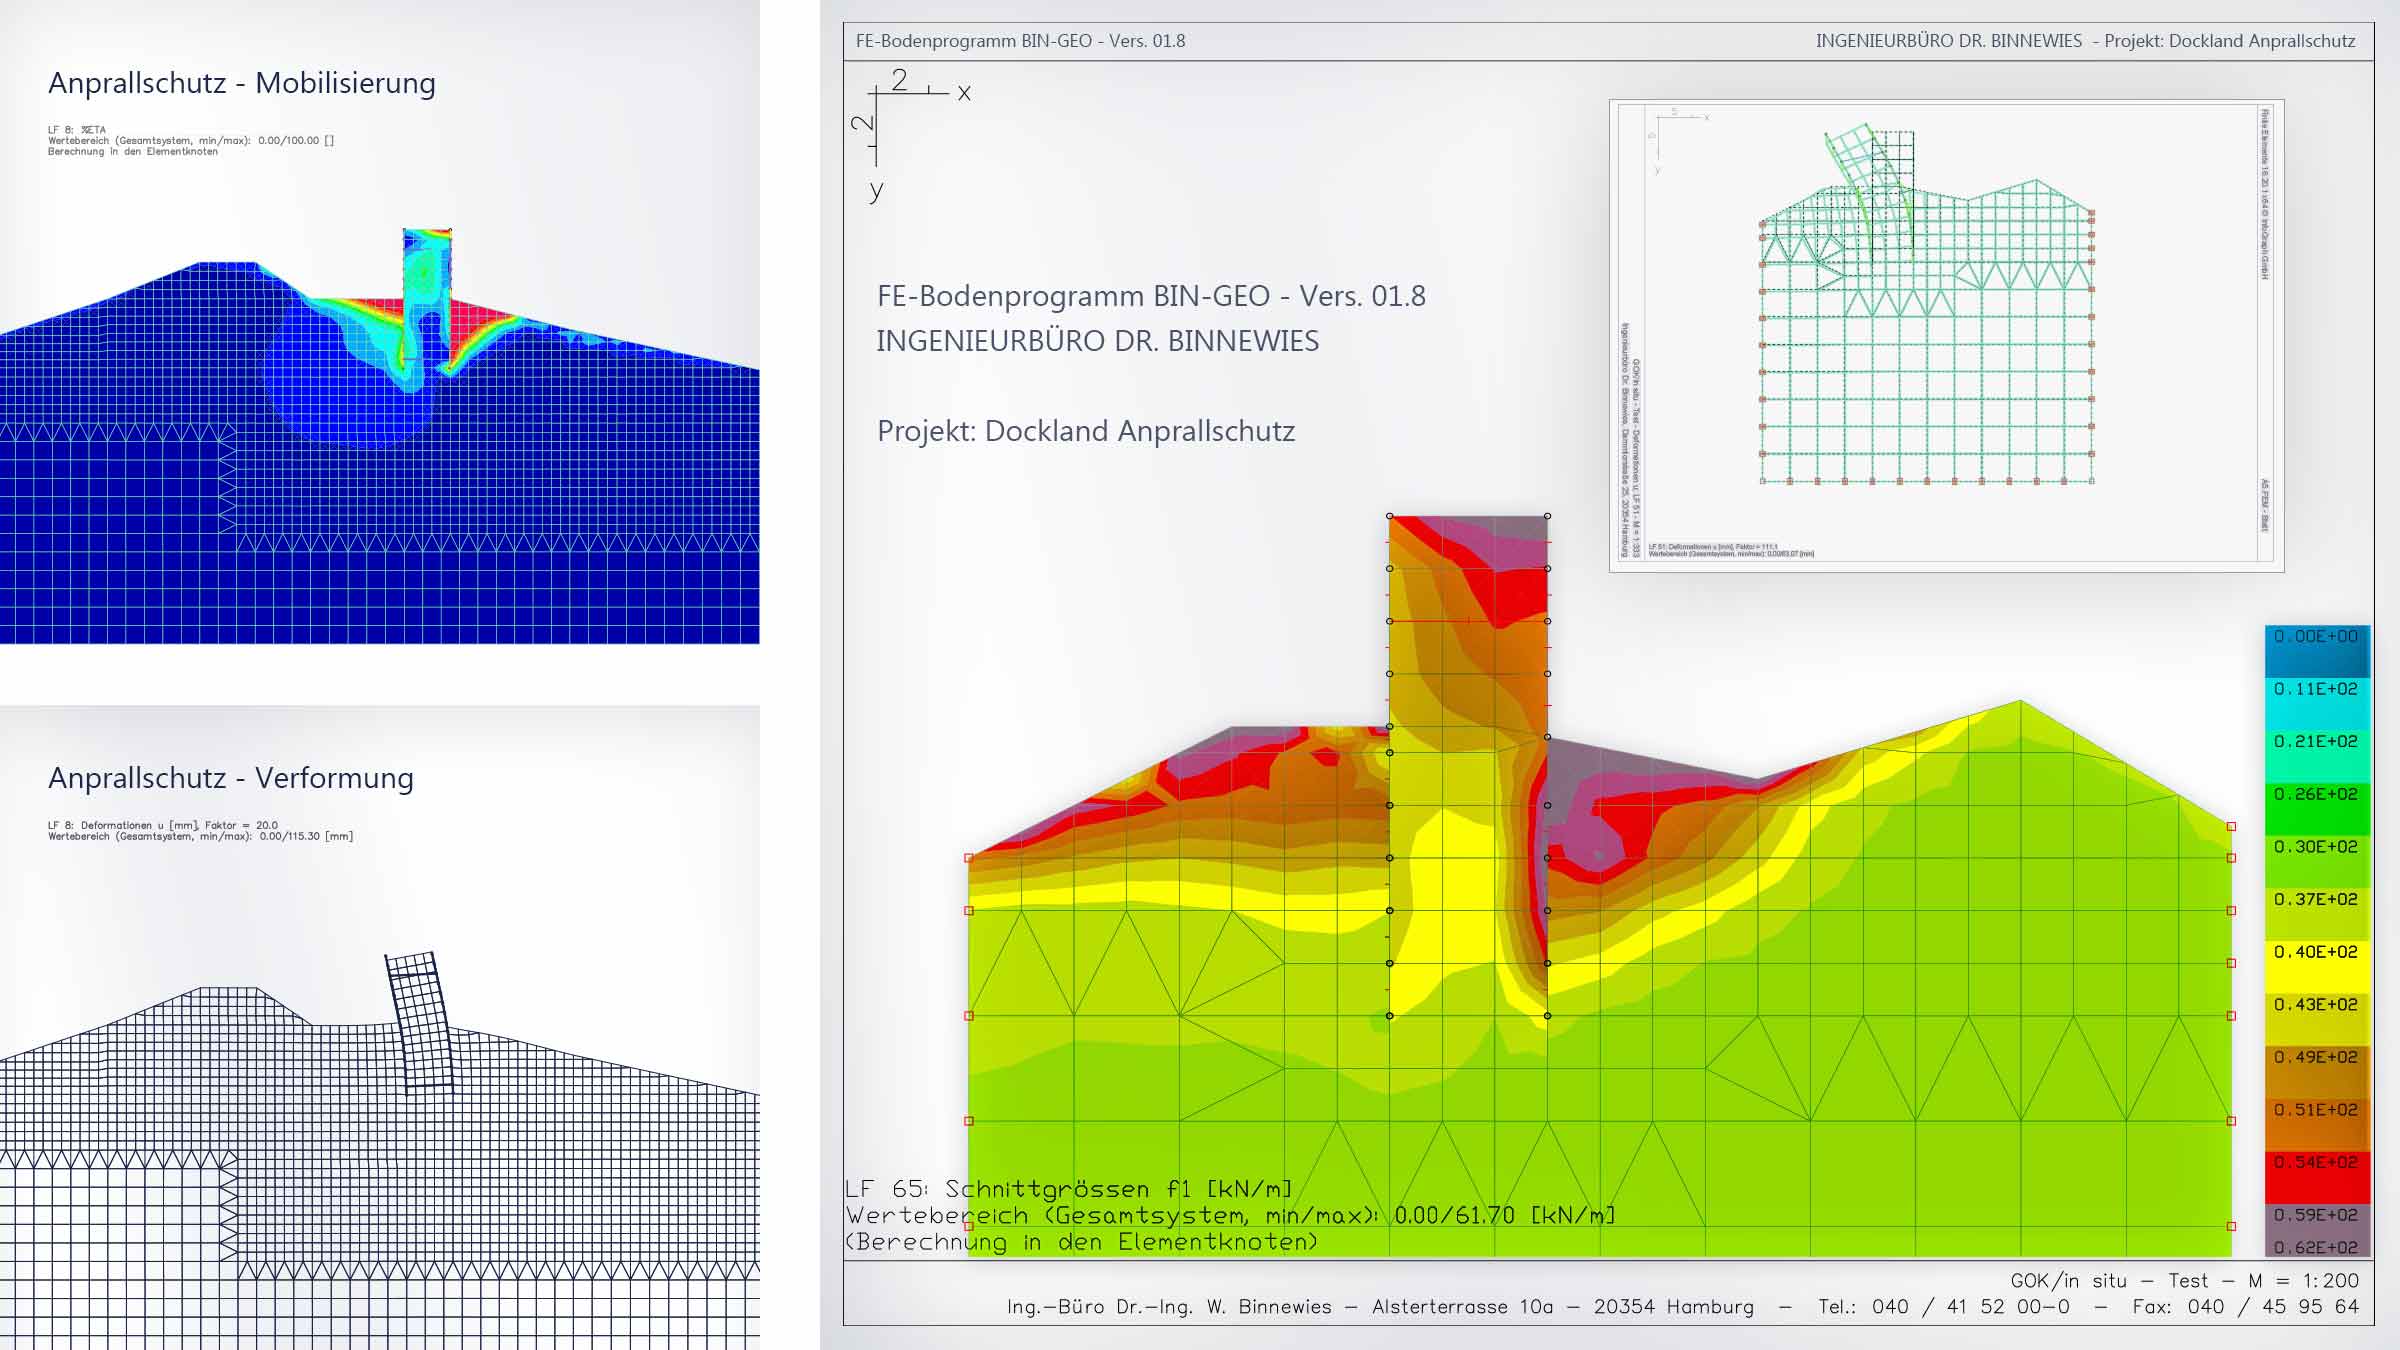The width and height of the screenshot is (2400, 1350).
Task: Click '(Berechnung in den Elementknoten)' note
Action: coord(1082,1242)
